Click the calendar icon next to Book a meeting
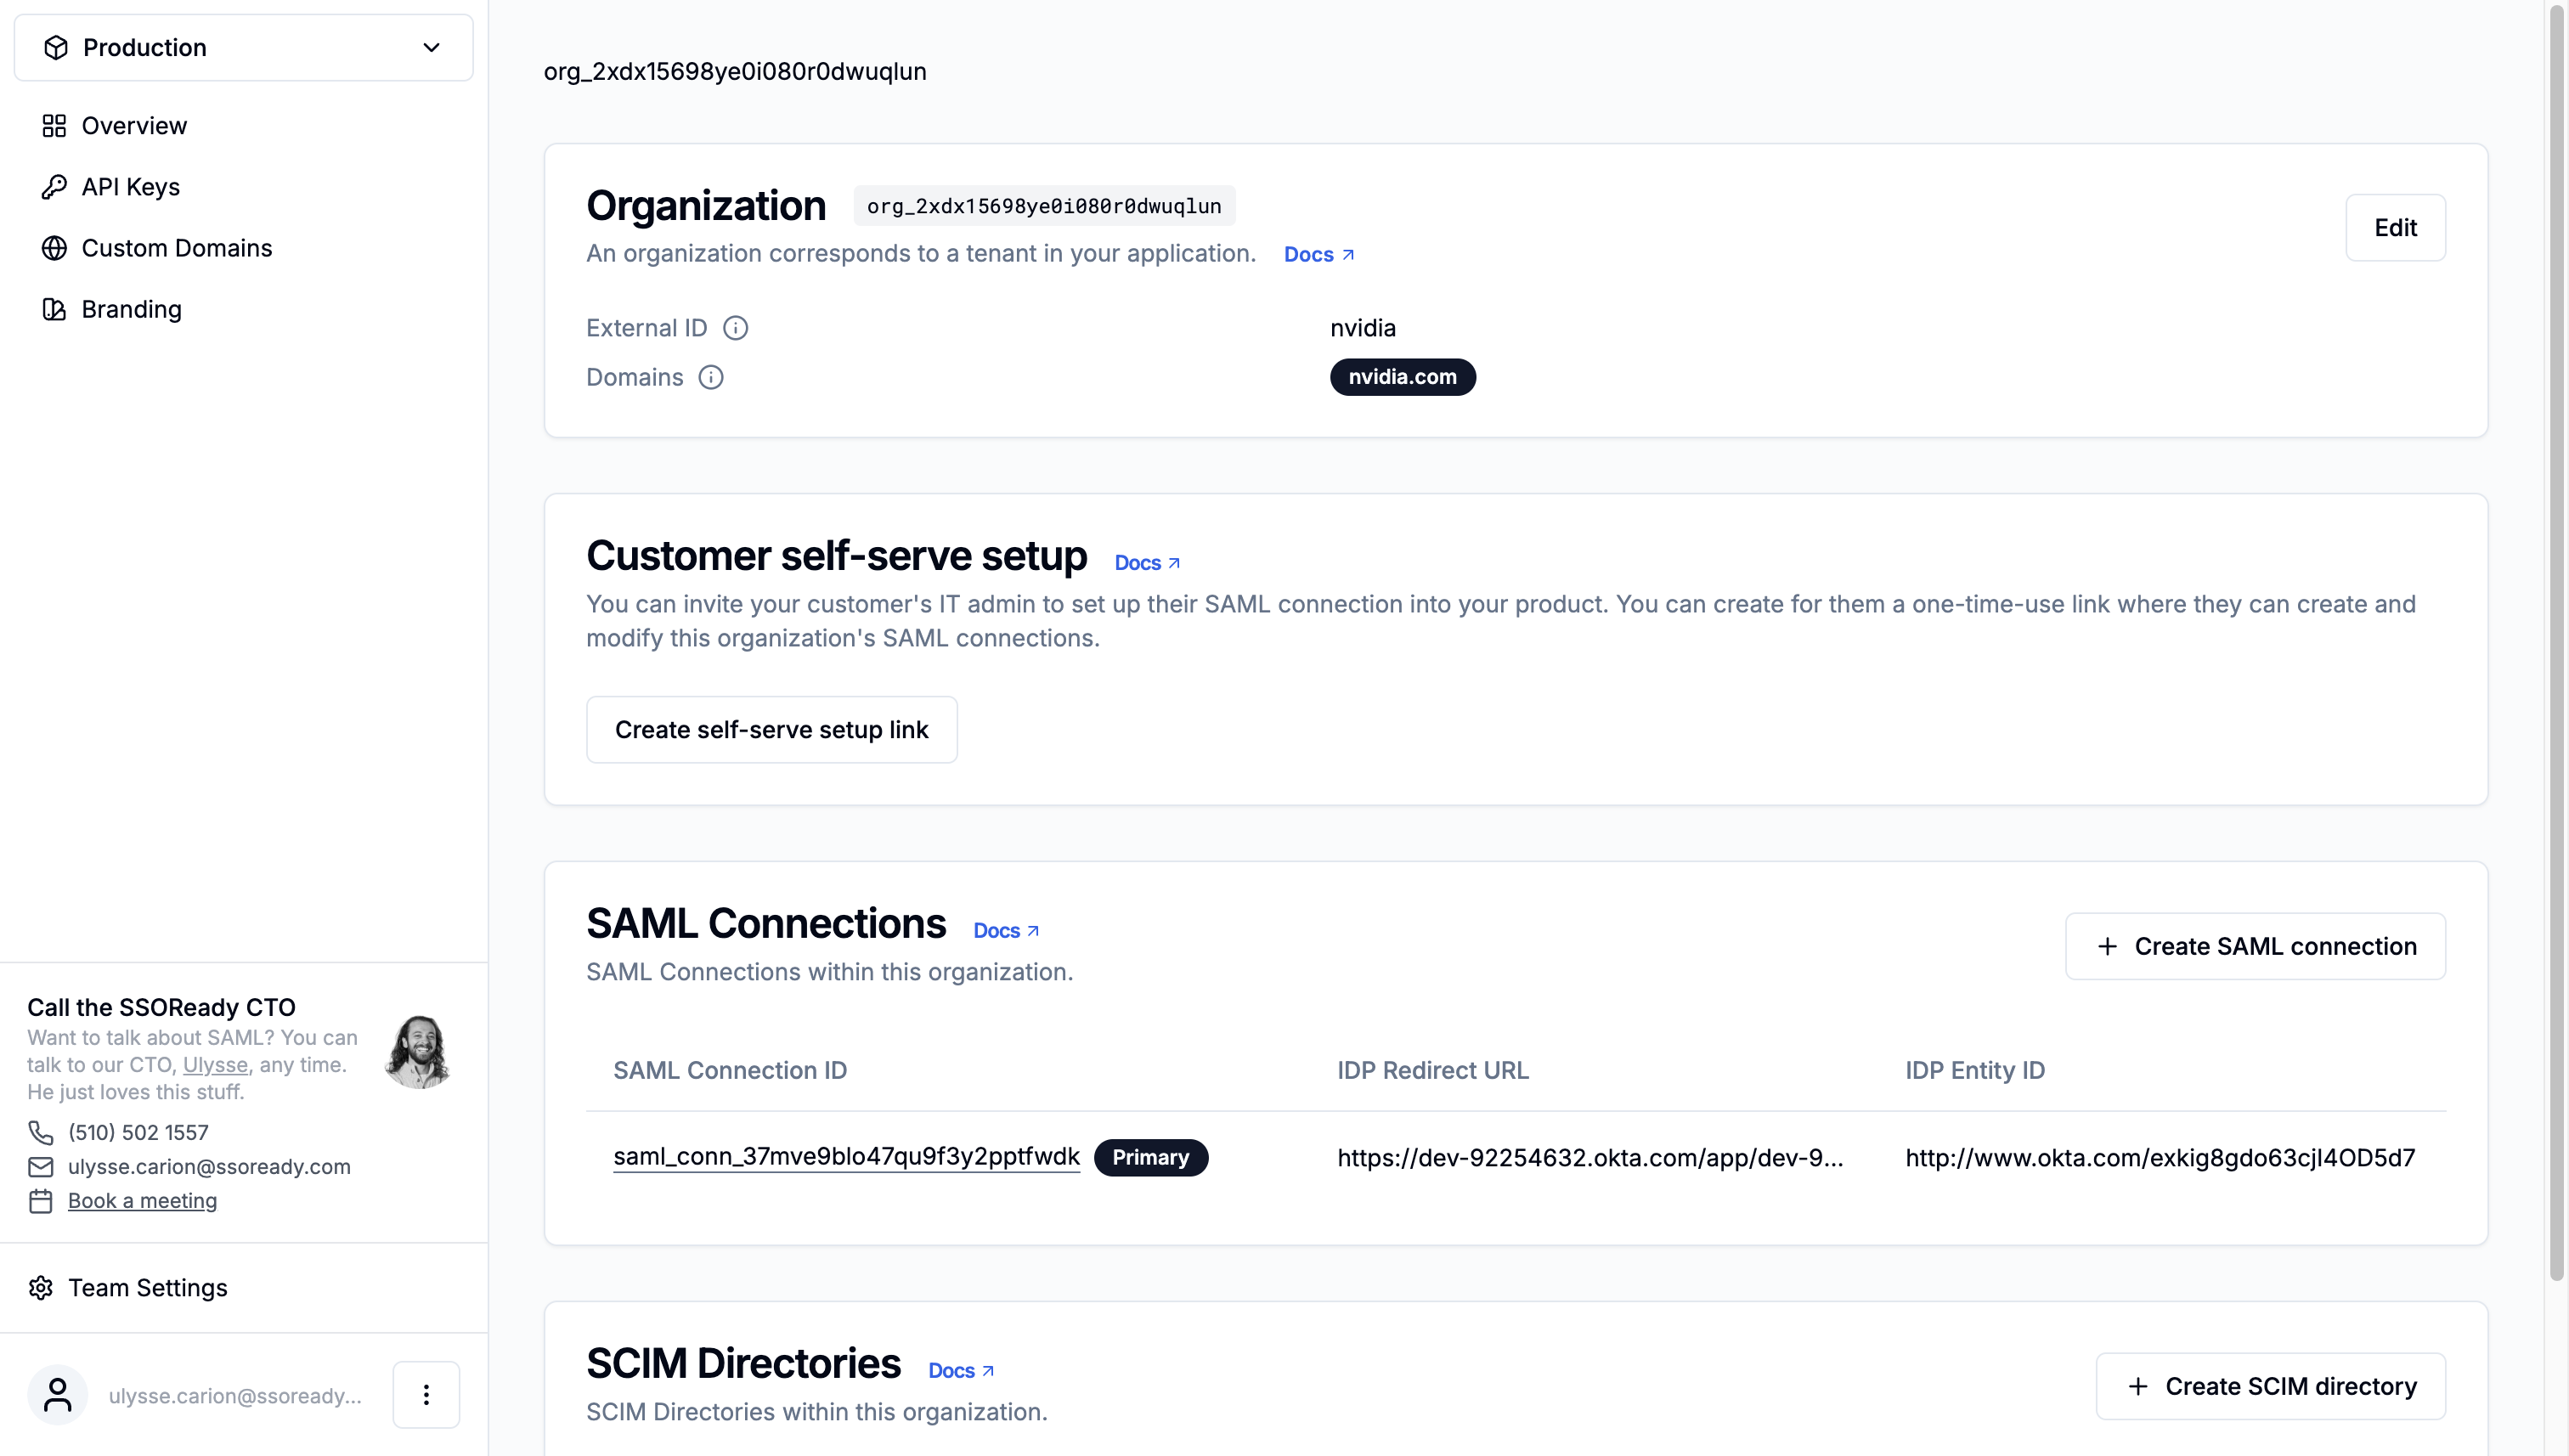This screenshot has height=1456, width=2569. pyautogui.click(x=41, y=1200)
